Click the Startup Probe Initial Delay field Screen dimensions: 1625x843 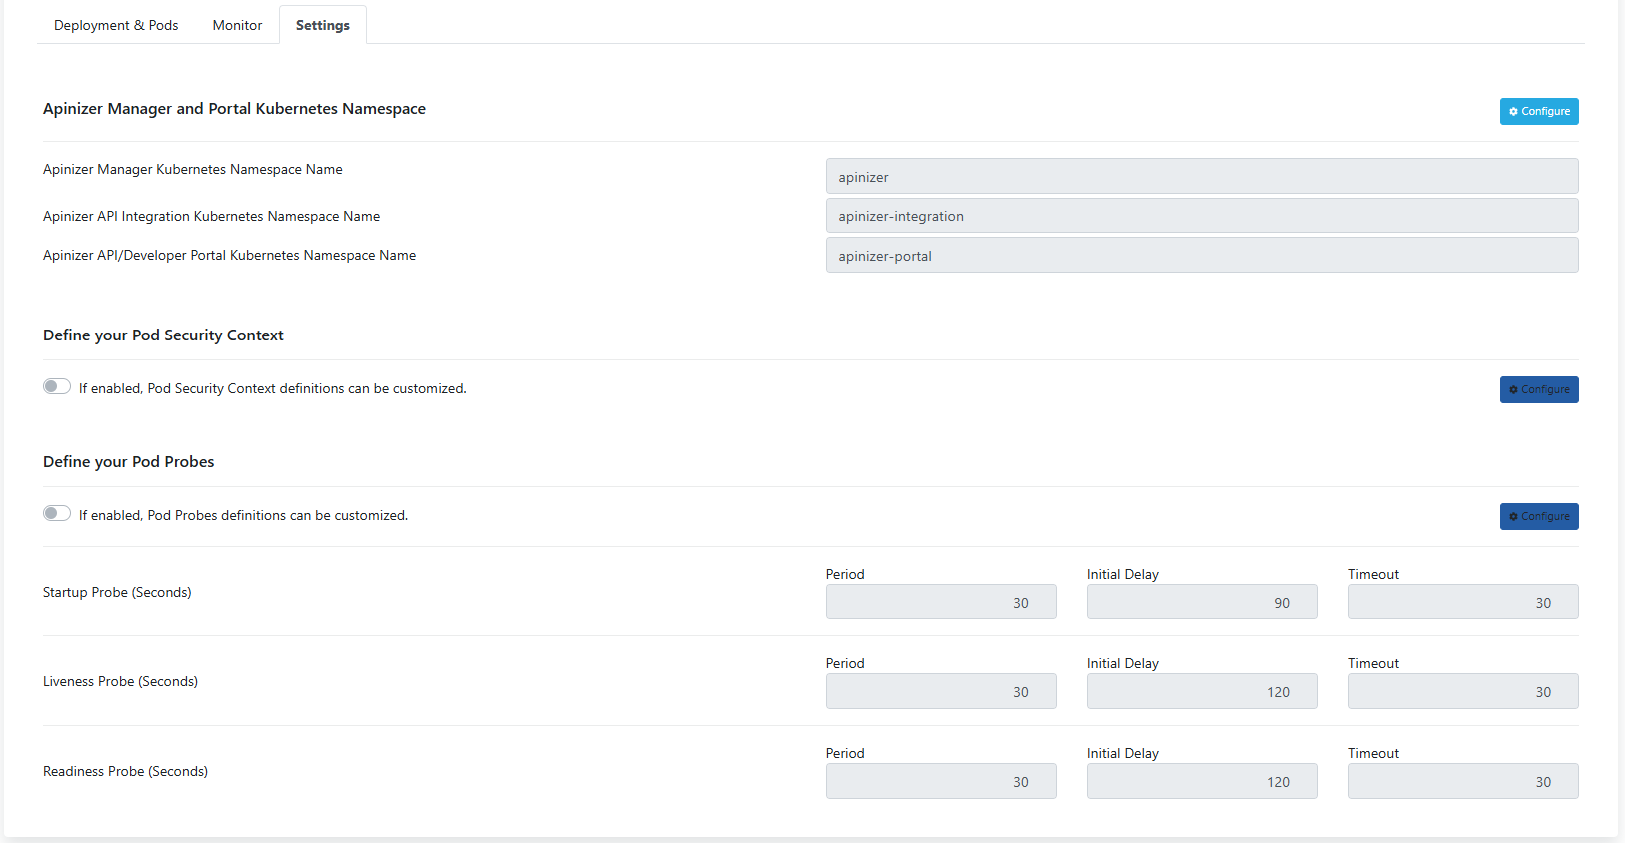[x=1201, y=602]
